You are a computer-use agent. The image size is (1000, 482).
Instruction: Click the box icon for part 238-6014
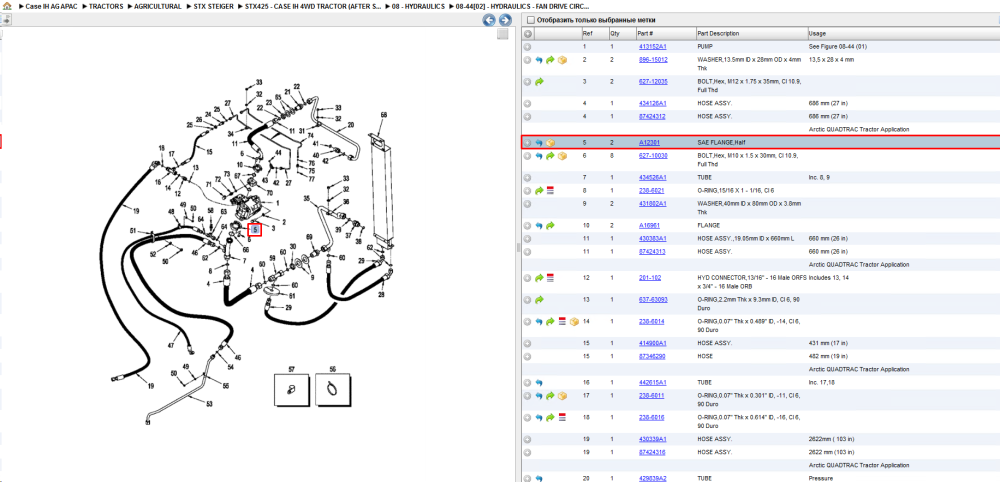(x=573, y=321)
